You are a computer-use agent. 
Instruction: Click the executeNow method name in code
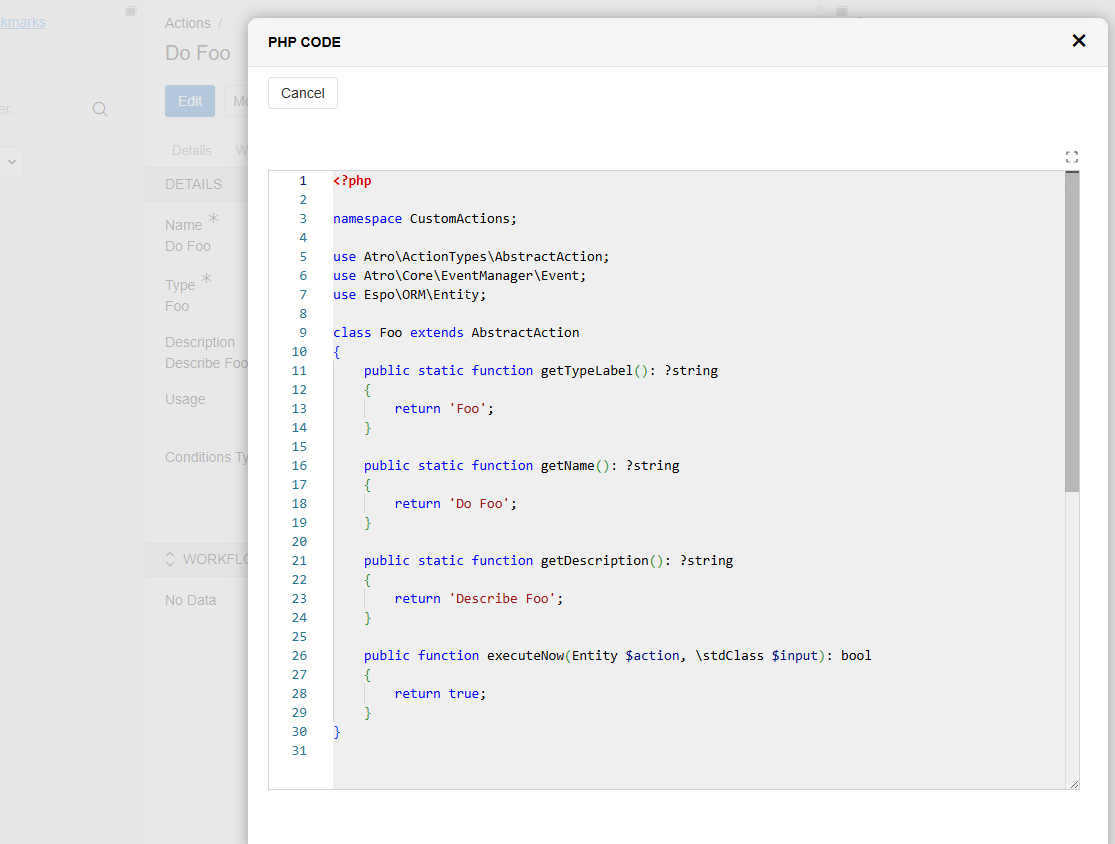[x=527, y=656]
